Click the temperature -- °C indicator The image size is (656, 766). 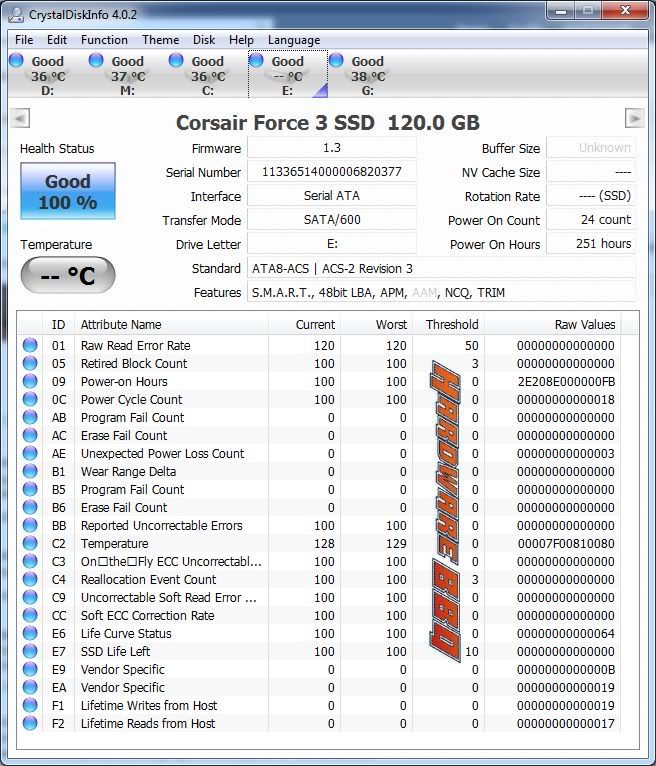(68, 275)
